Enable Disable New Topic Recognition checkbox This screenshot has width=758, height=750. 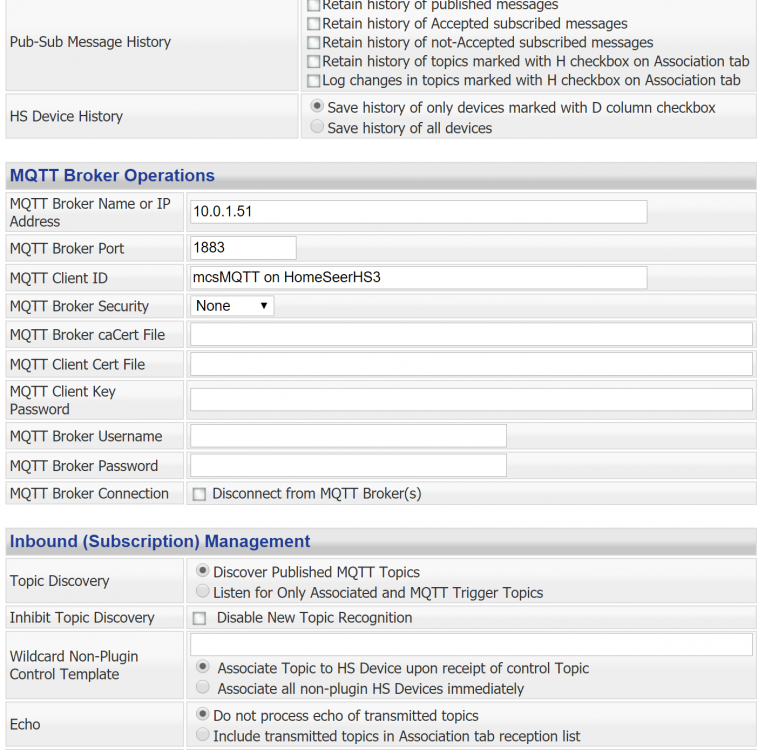point(200,619)
